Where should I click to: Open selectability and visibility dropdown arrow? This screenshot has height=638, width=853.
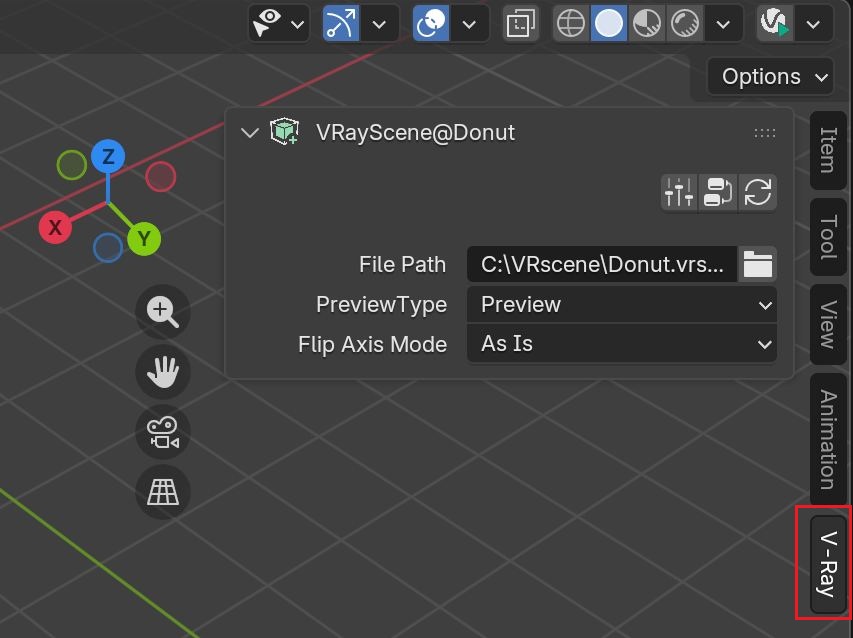(298, 24)
